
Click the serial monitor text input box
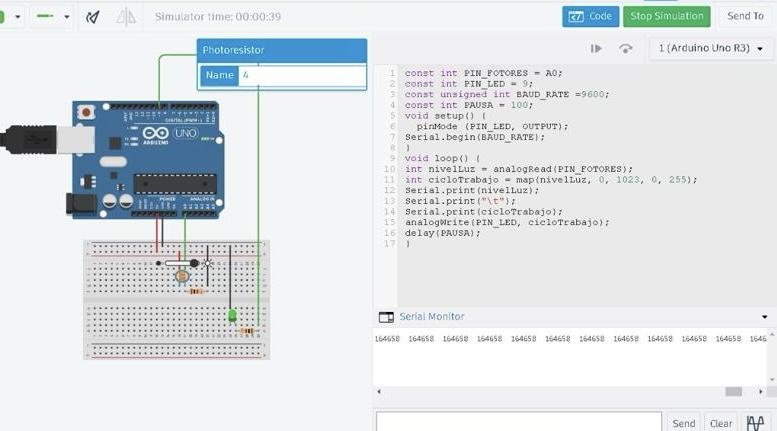point(518,422)
